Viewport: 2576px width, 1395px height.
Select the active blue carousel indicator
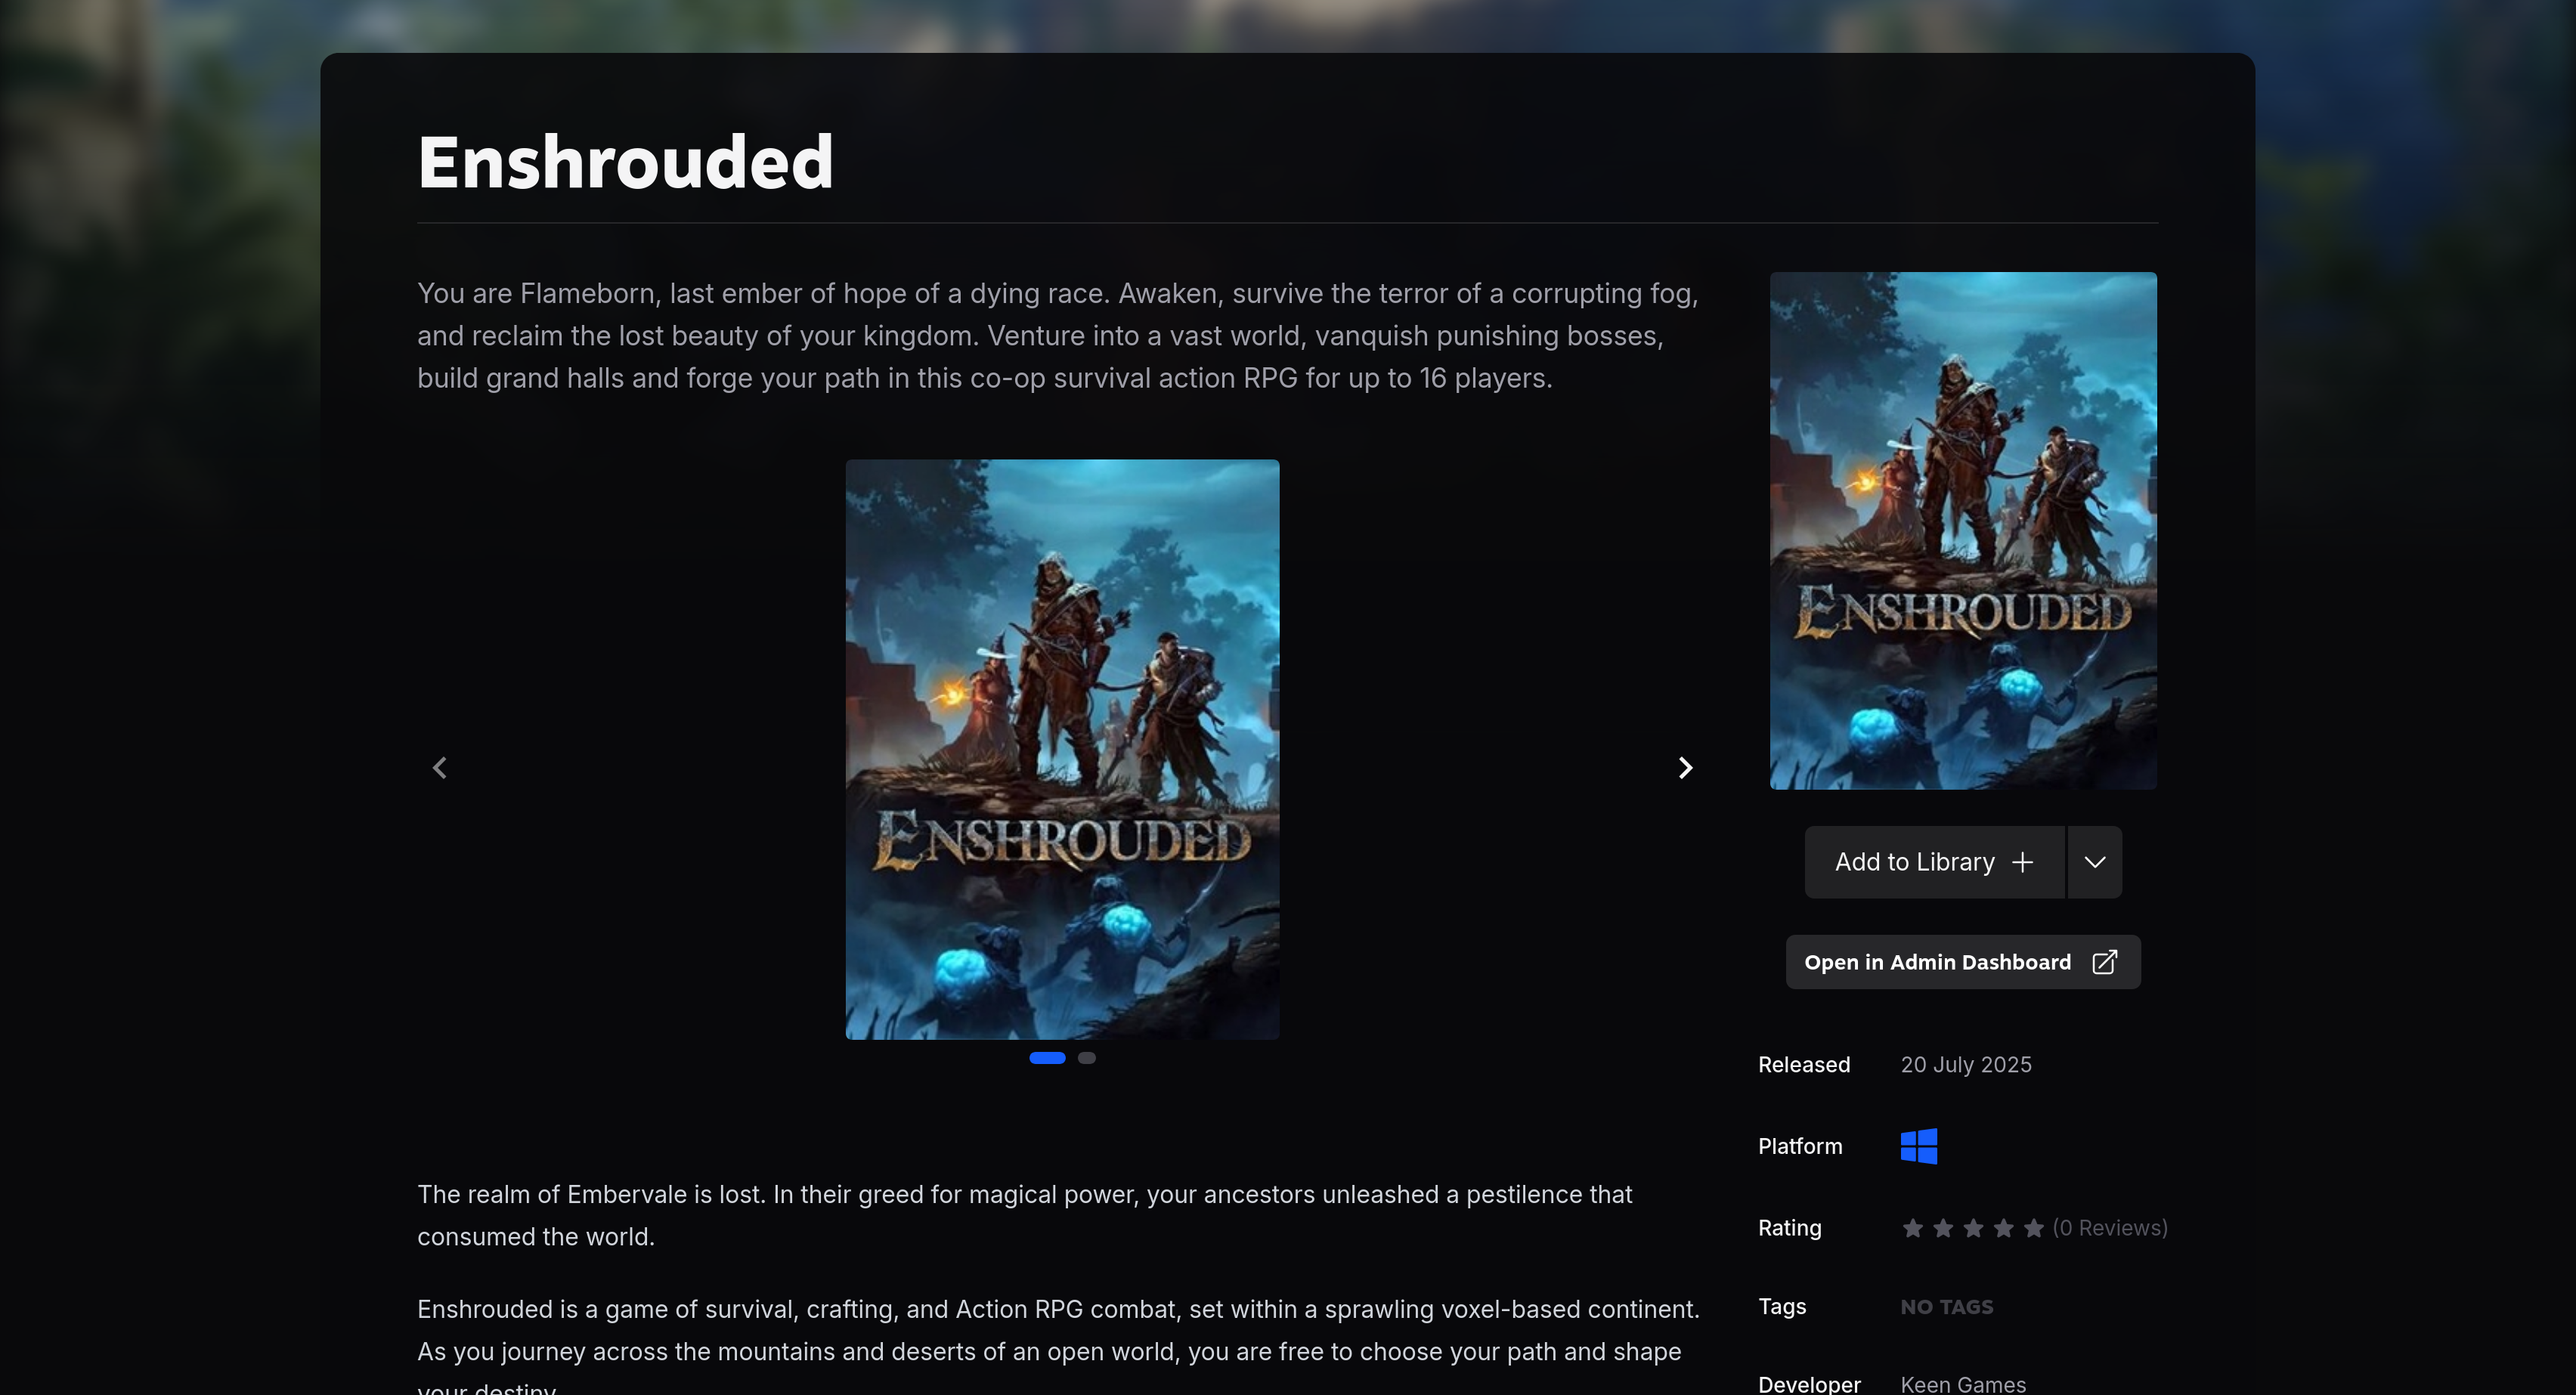[x=1047, y=1058]
